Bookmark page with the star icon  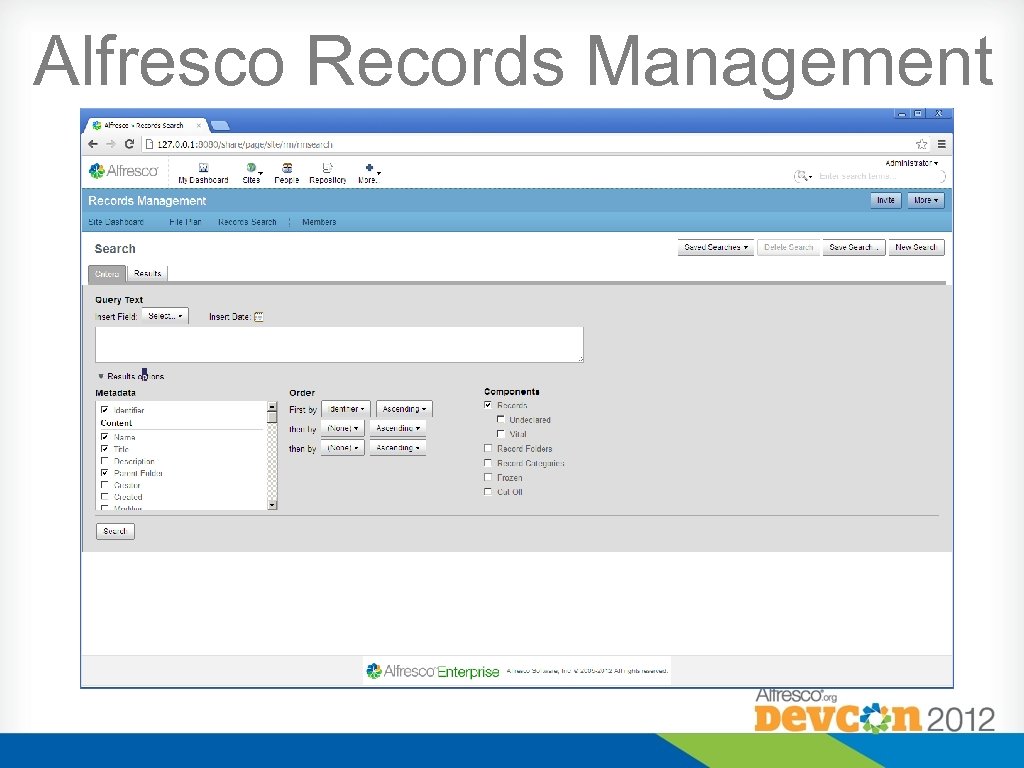[x=921, y=144]
